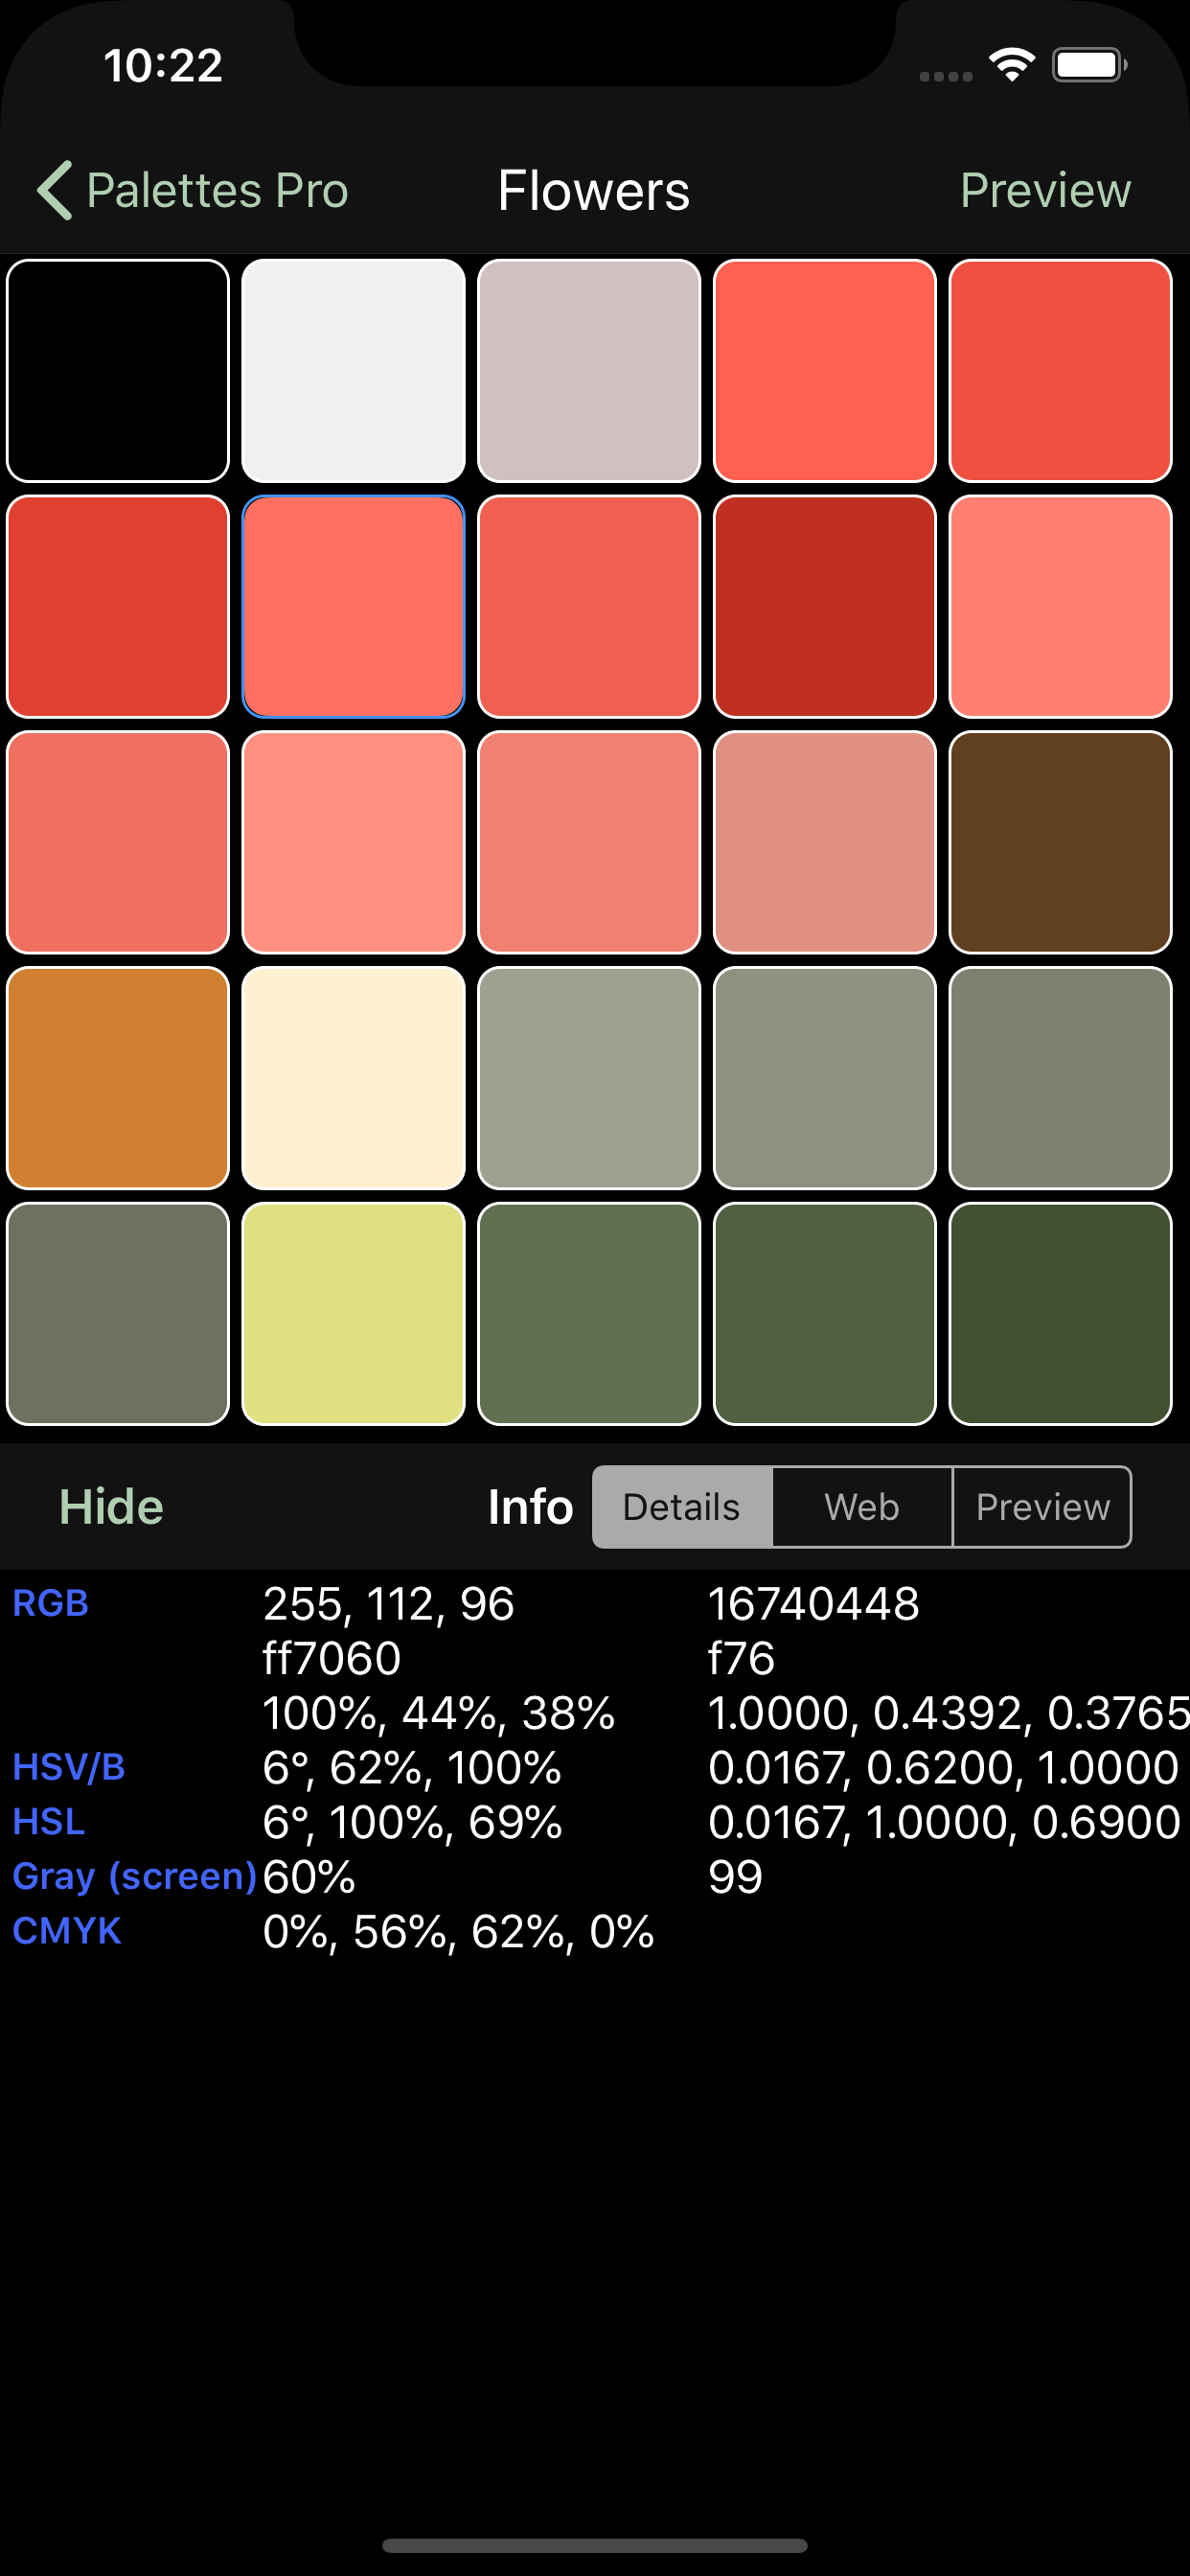
Task: Select the Preview segment in Info bar
Action: (1042, 1506)
